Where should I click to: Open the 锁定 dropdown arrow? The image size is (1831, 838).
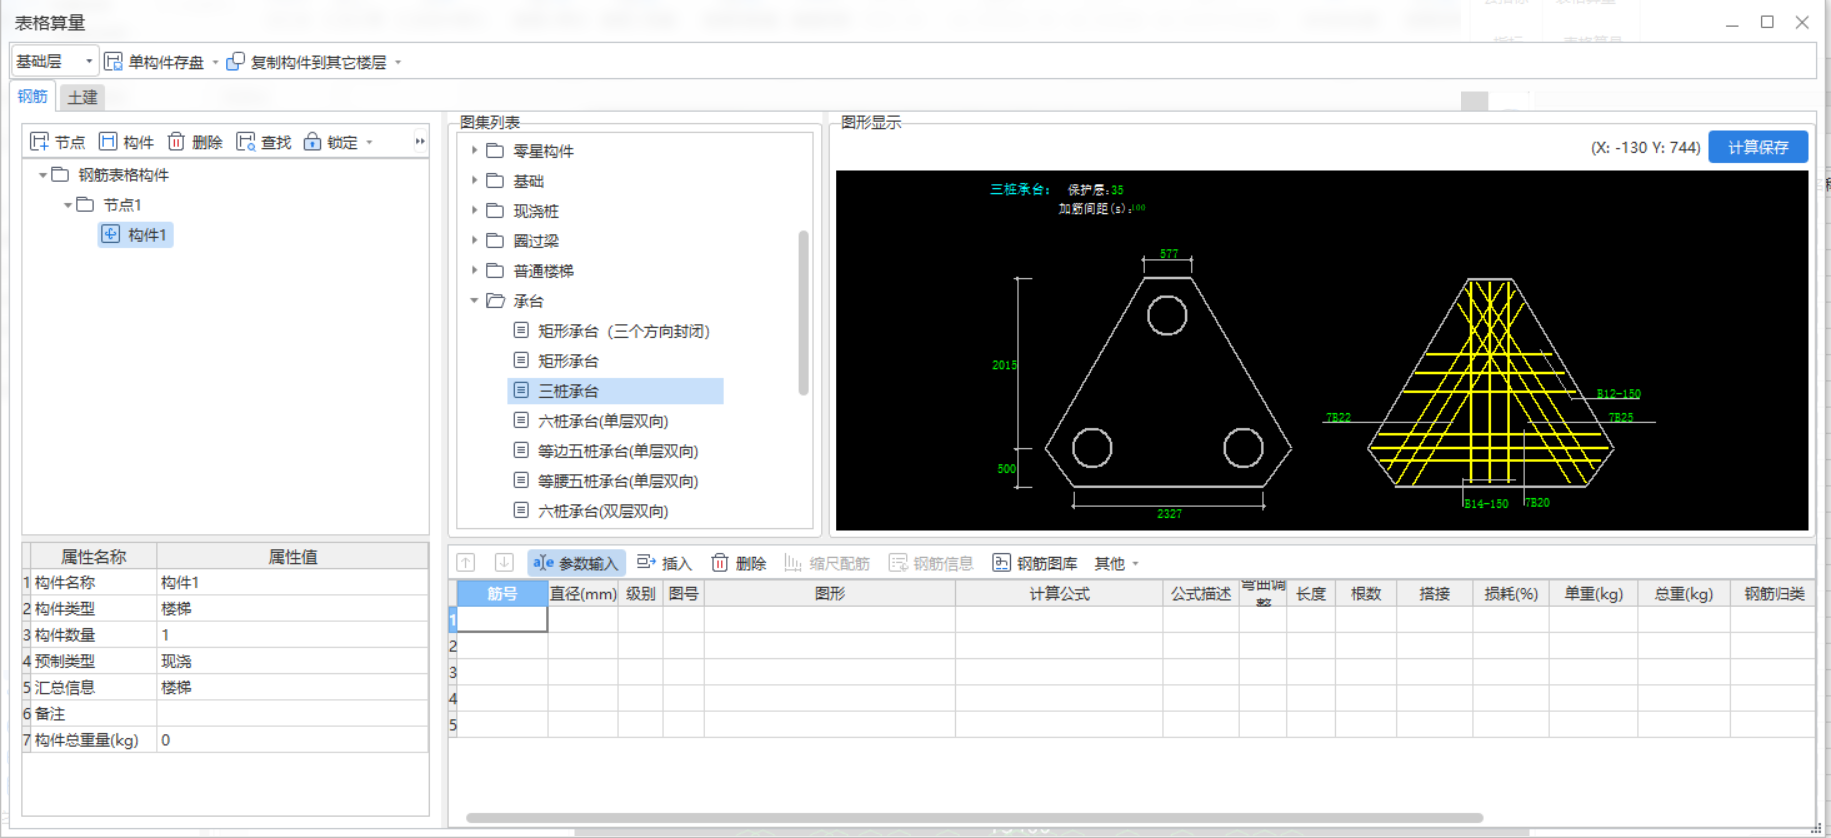(x=369, y=142)
